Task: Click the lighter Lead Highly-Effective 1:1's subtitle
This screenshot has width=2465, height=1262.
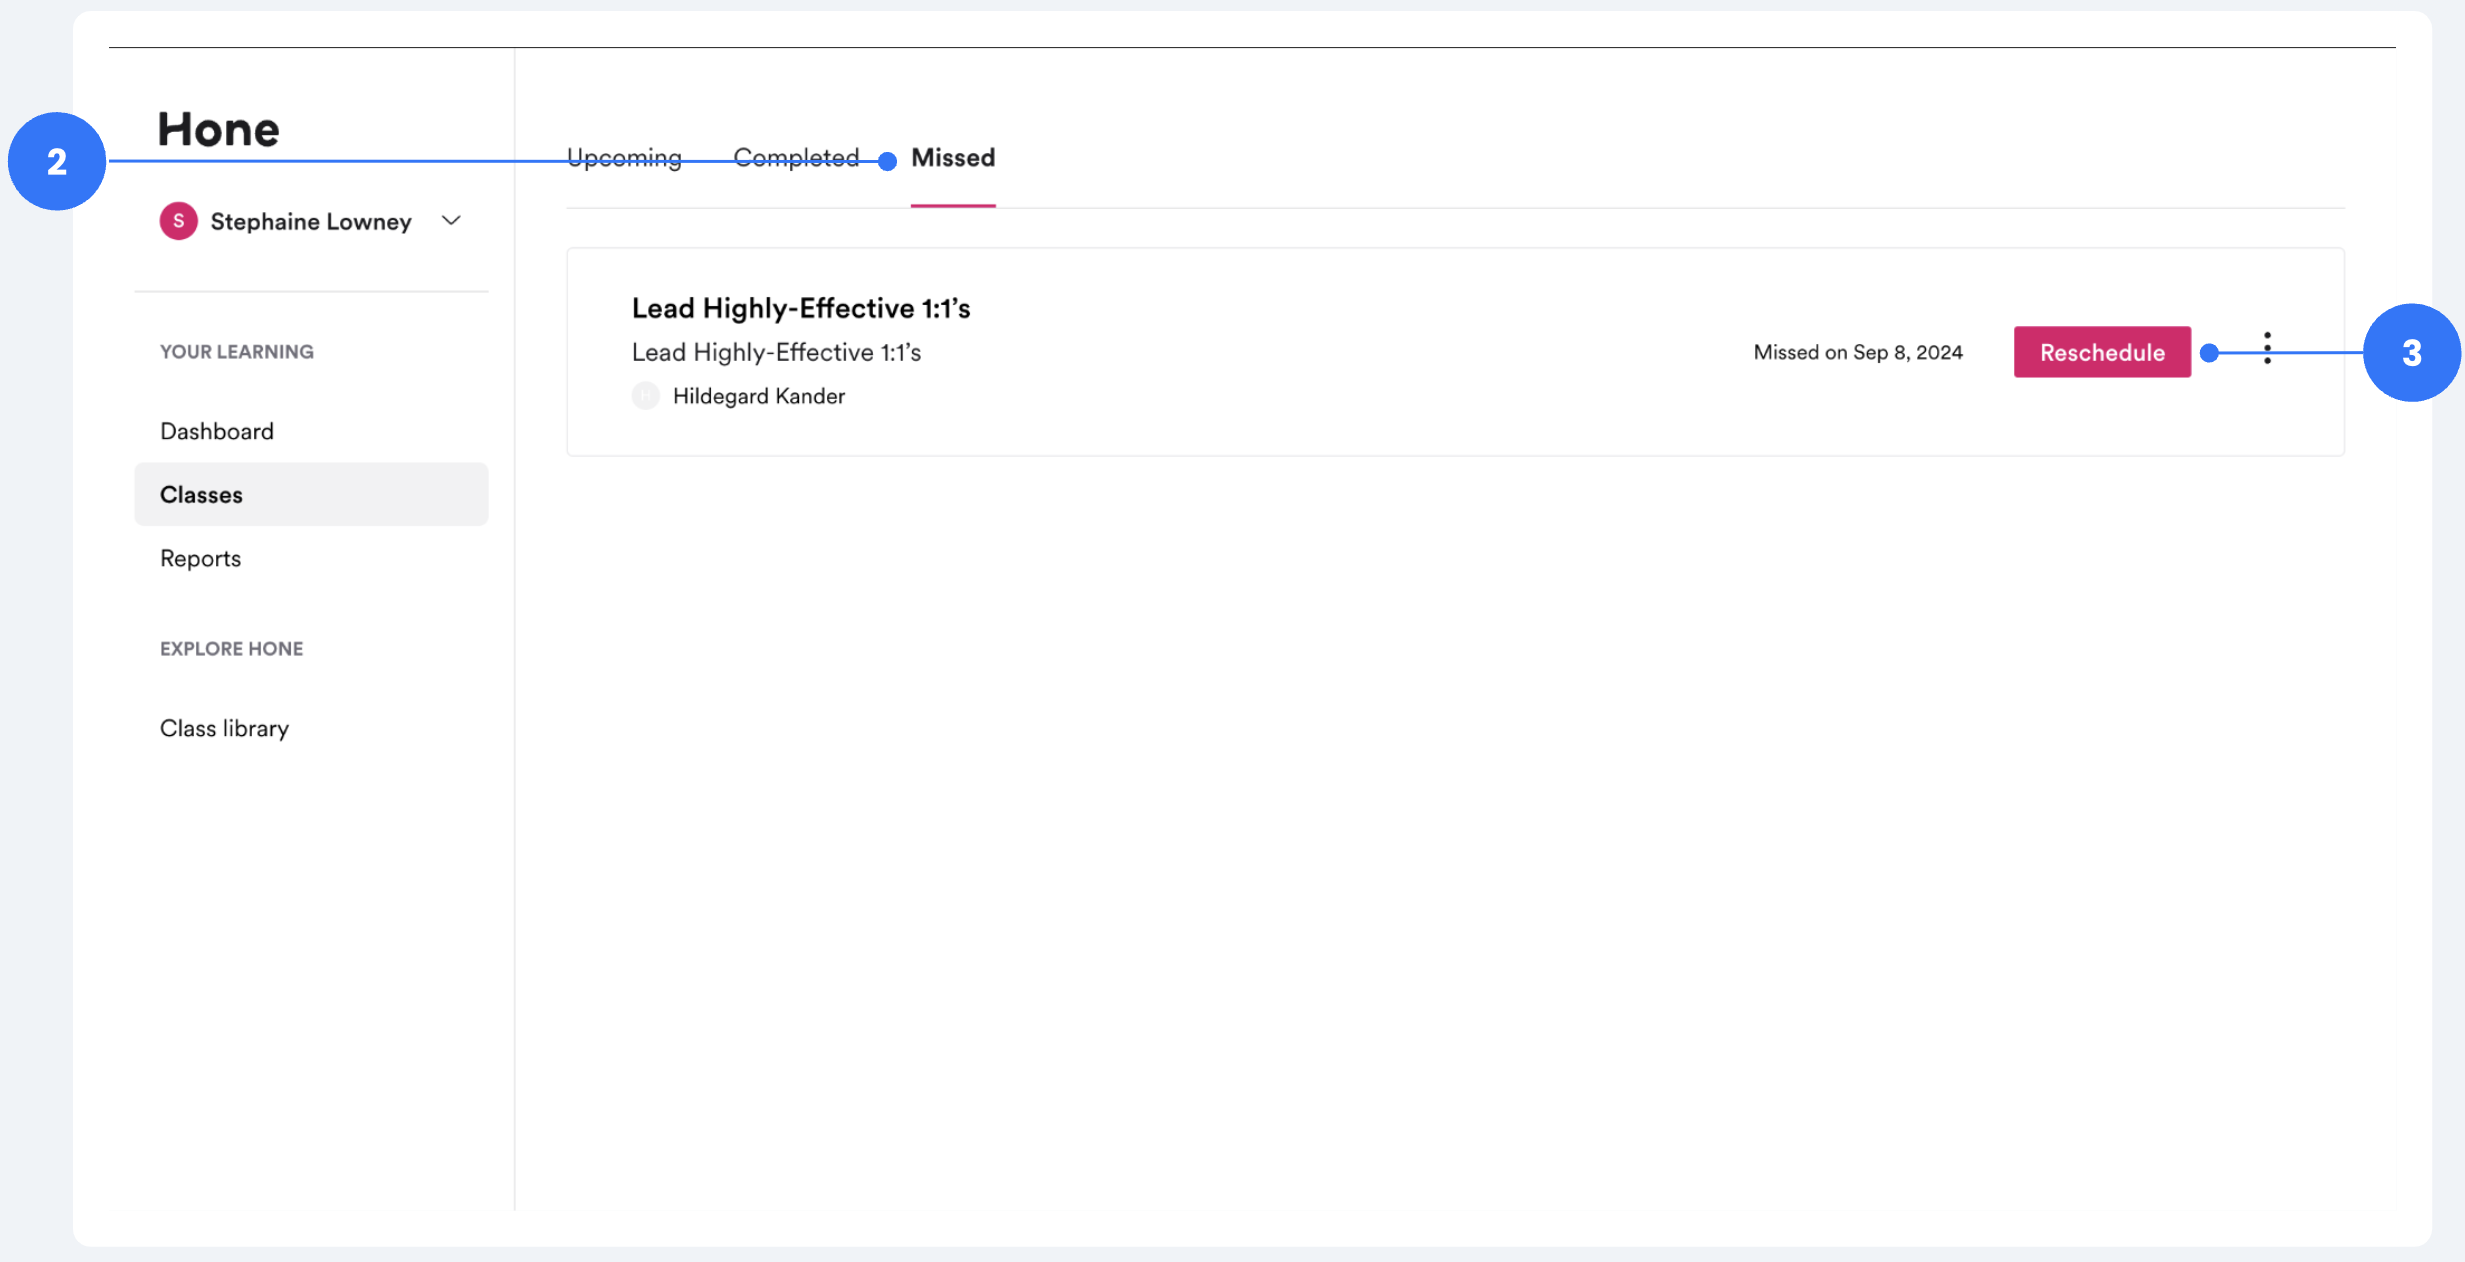Action: click(x=776, y=352)
